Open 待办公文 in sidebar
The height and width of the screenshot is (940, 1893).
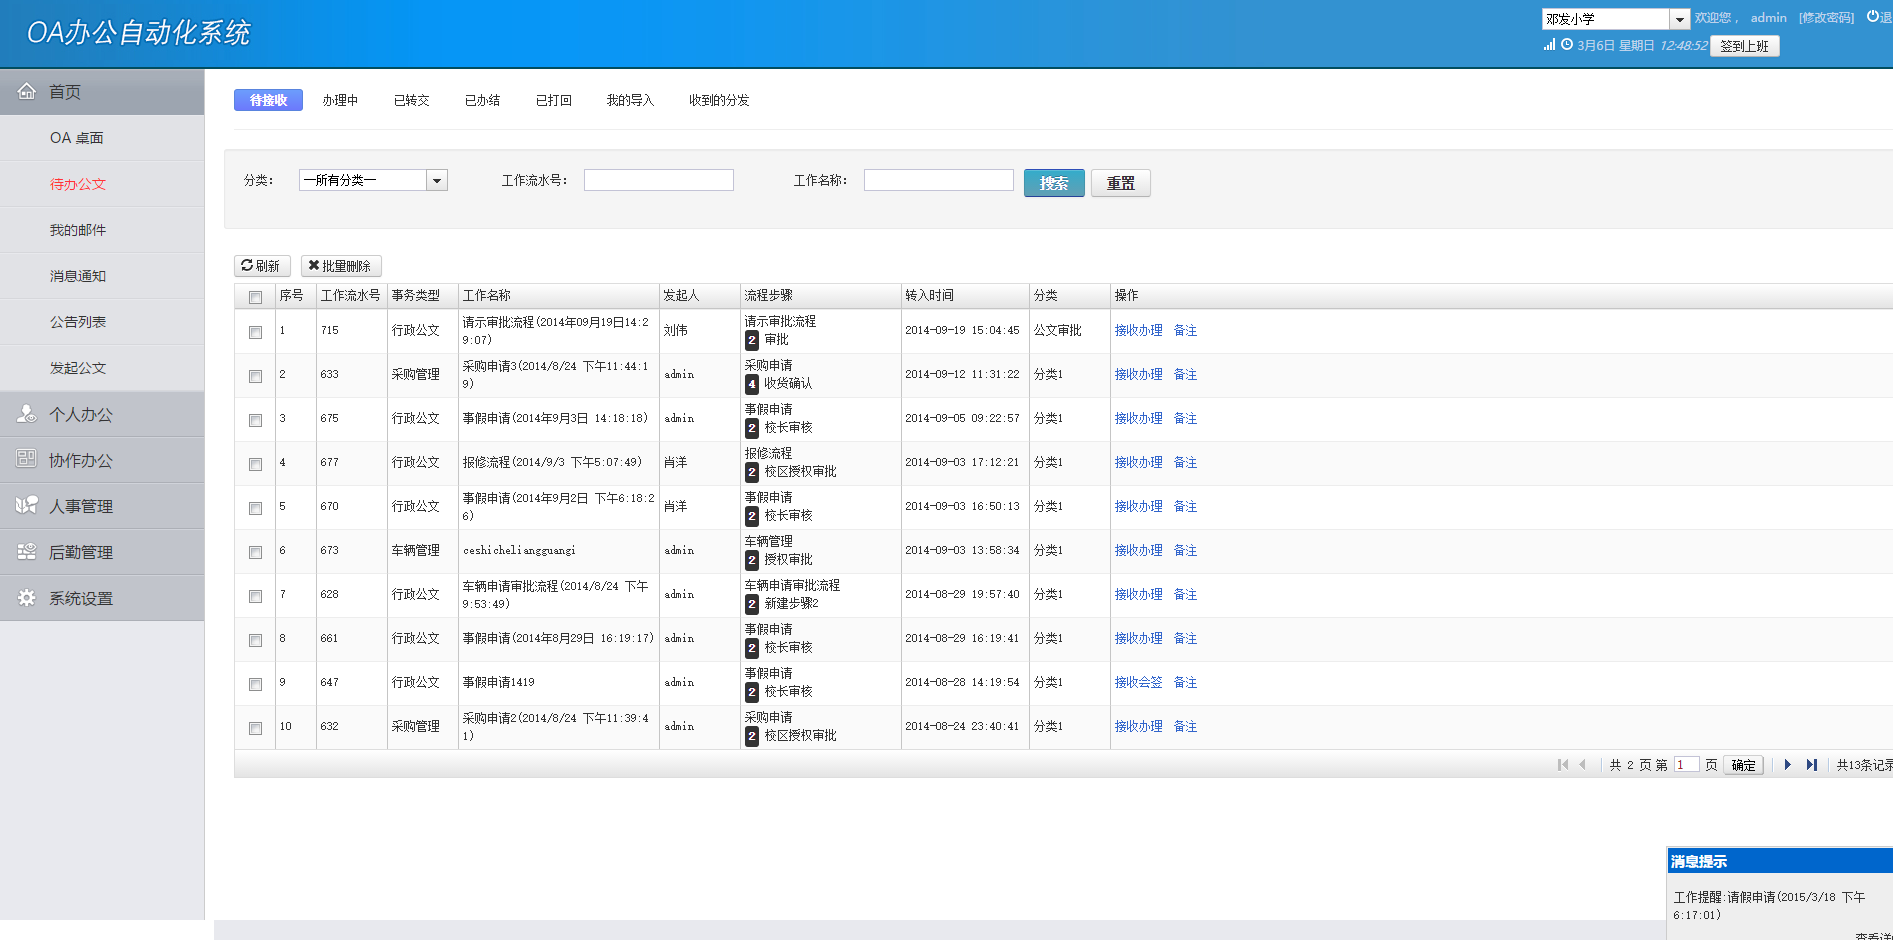[102, 184]
